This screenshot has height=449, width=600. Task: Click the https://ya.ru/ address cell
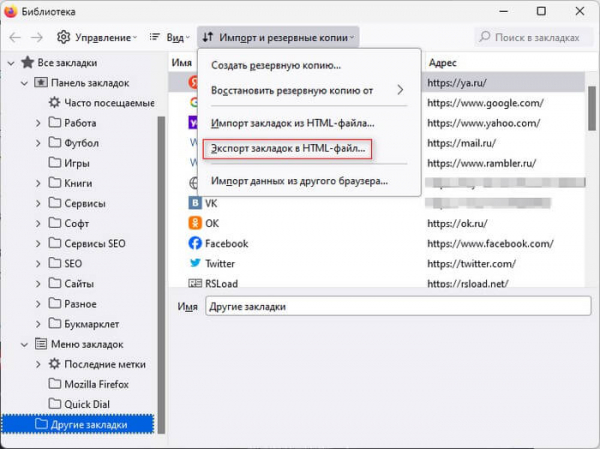[457, 83]
